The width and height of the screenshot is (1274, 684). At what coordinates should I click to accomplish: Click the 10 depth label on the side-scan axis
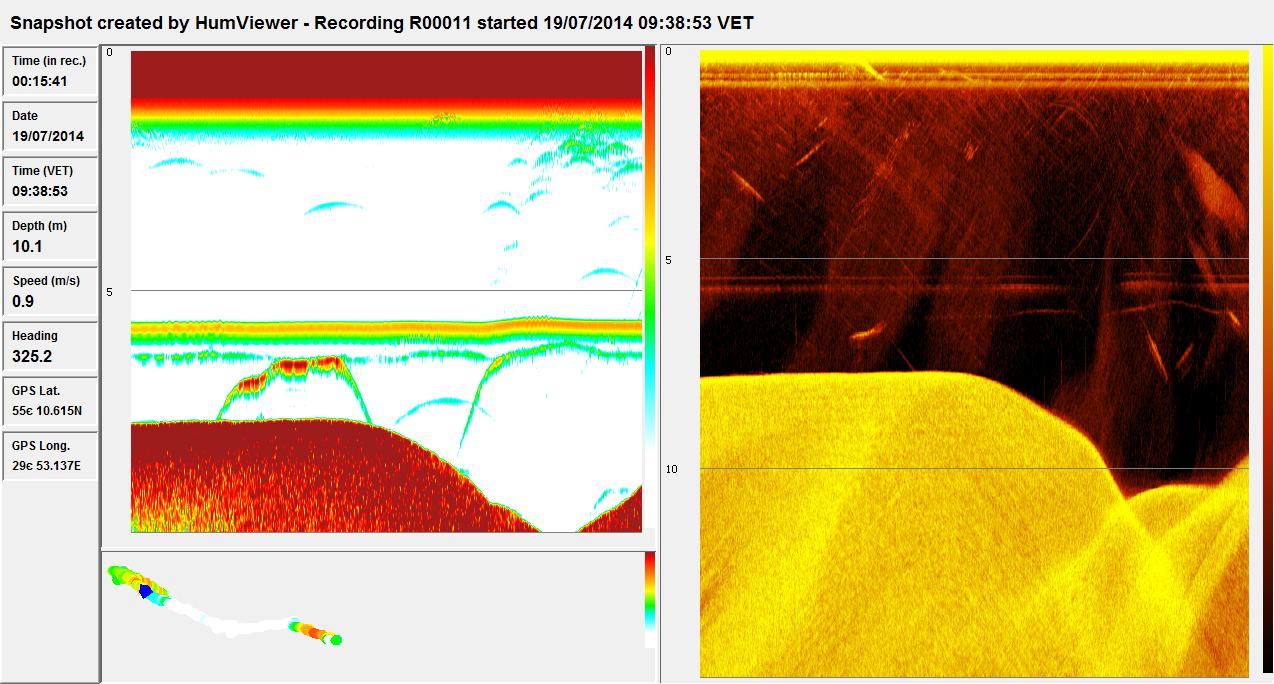pyautogui.click(x=671, y=469)
